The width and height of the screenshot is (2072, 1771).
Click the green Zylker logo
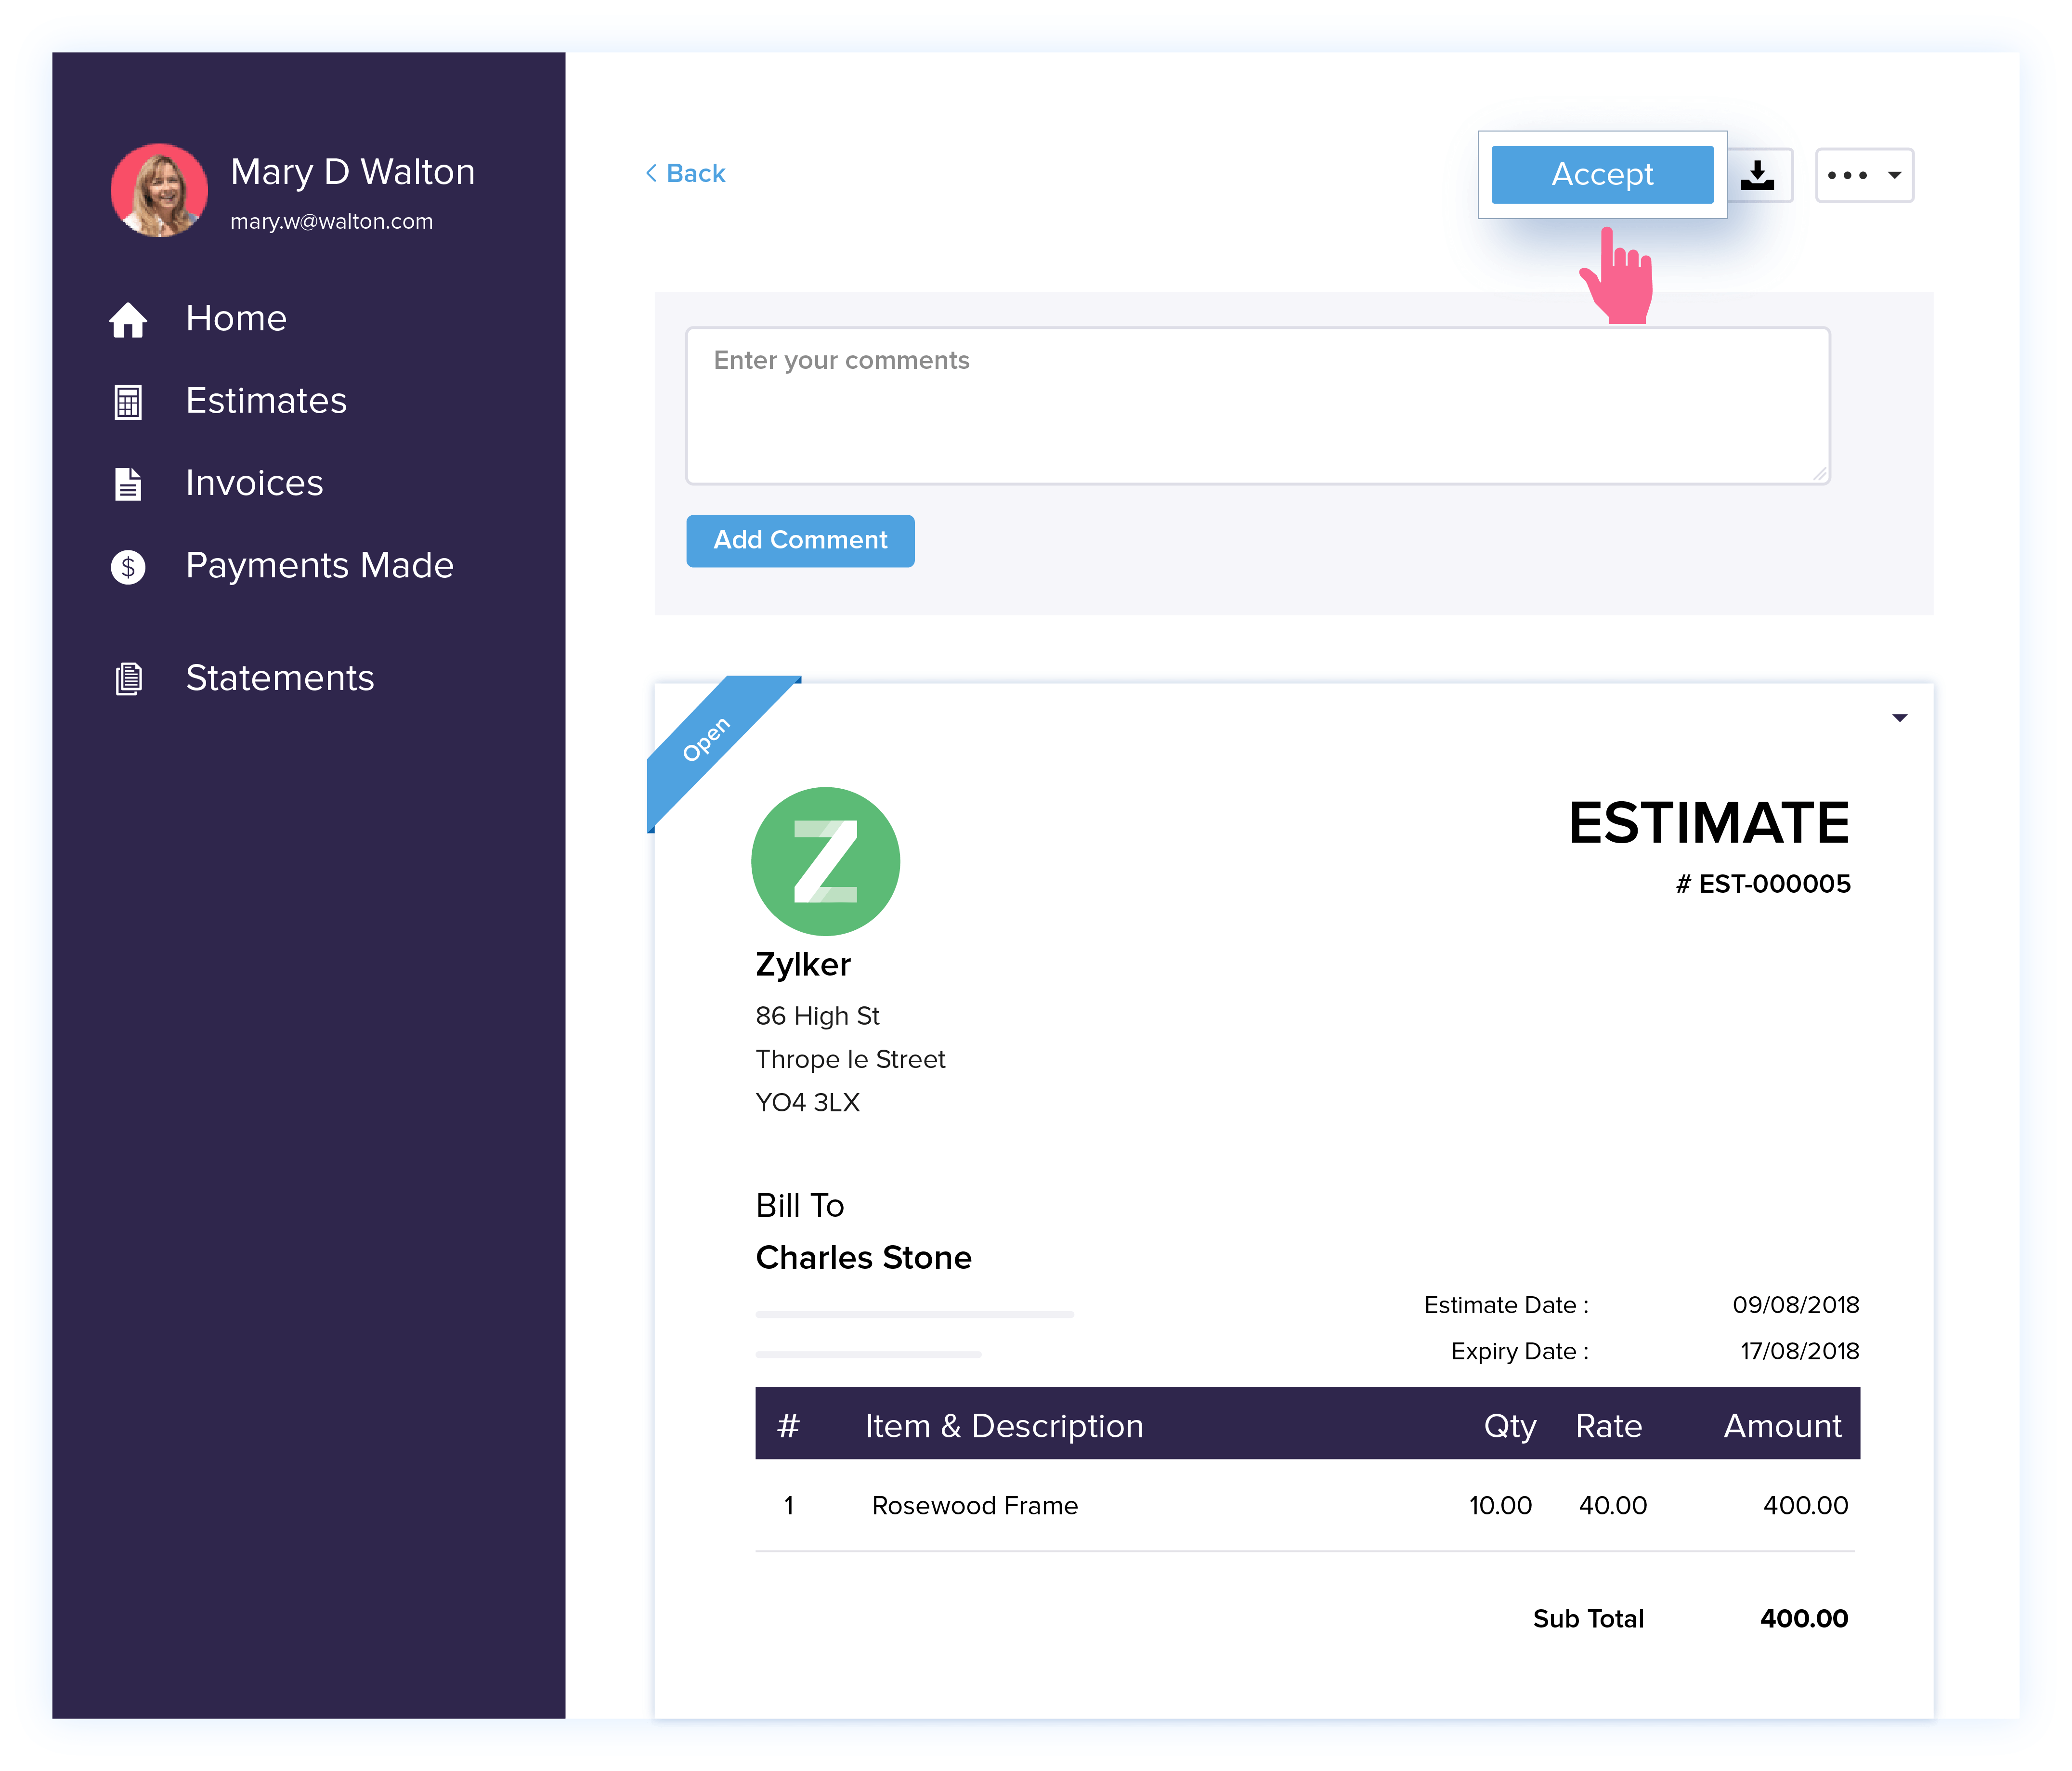click(825, 861)
